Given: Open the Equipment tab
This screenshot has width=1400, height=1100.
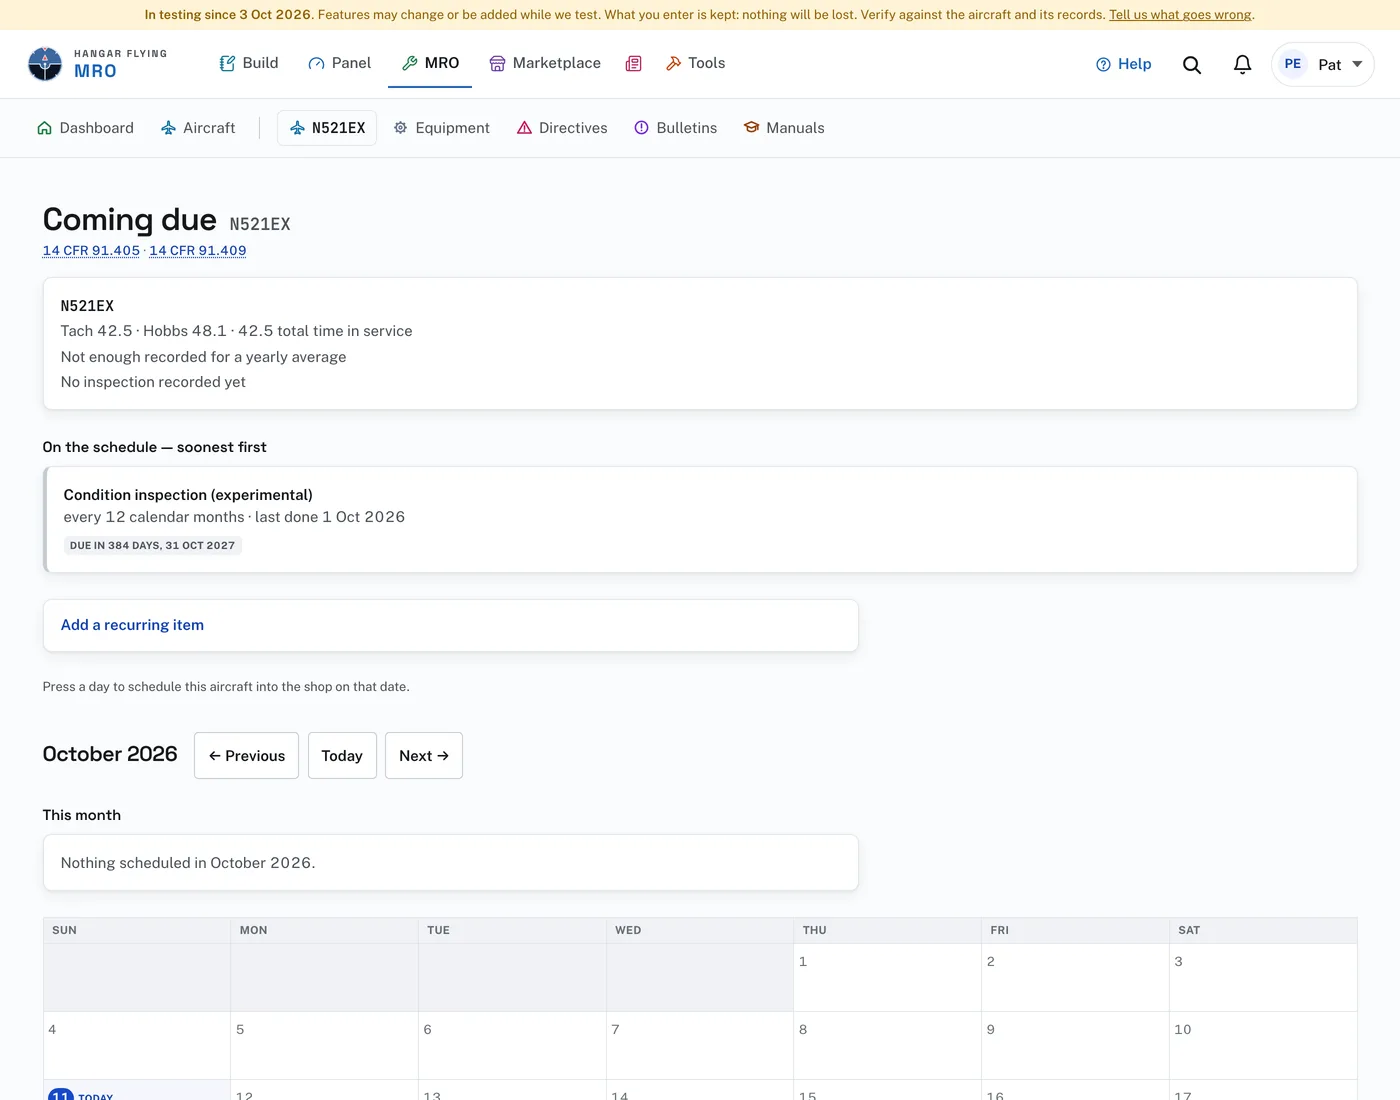Looking at the screenshot, I should point(441,128).
